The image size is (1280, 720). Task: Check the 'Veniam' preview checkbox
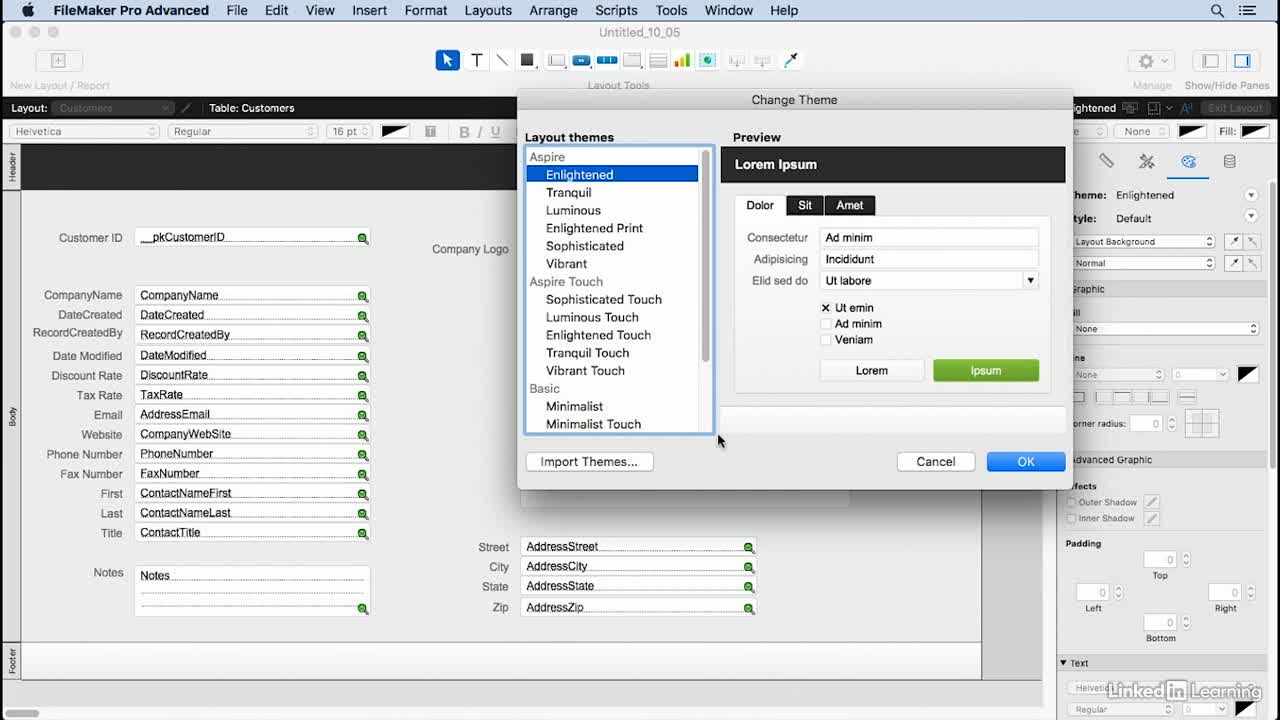pos(826,340)
